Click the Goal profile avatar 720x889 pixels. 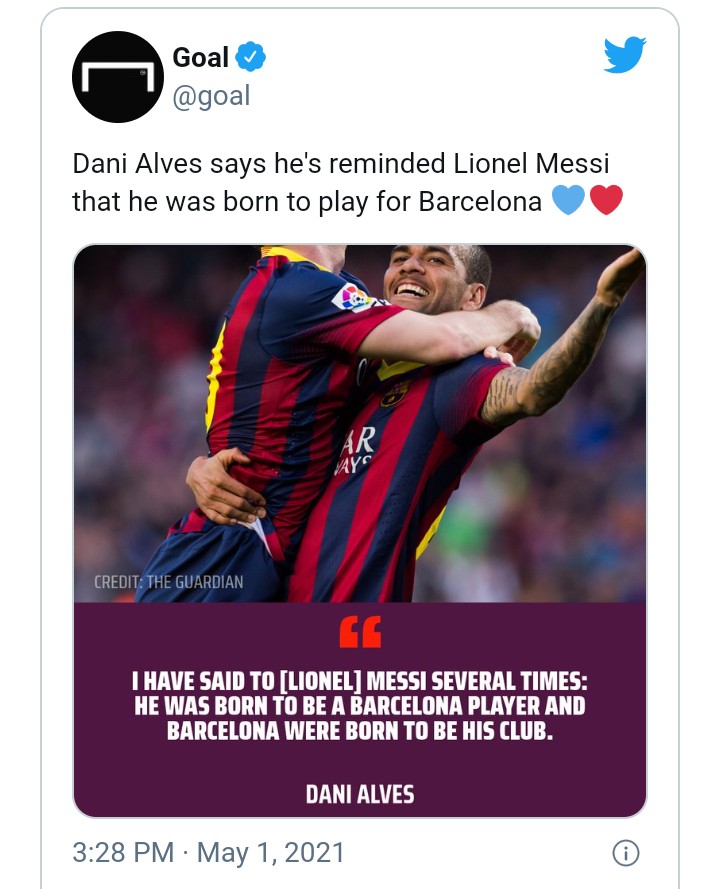(x=118, y=77)
